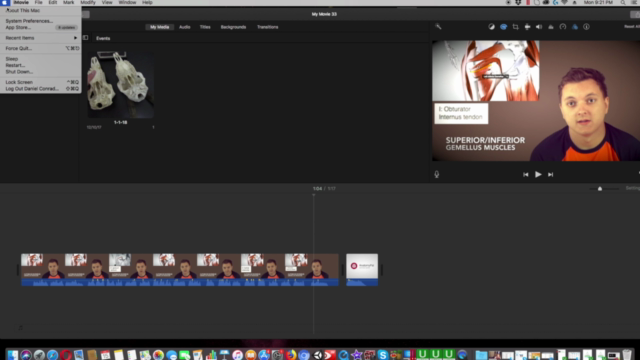Switch to the Titles tab
The height and width of the screenshot is (360, 640).
click(205, 27)
